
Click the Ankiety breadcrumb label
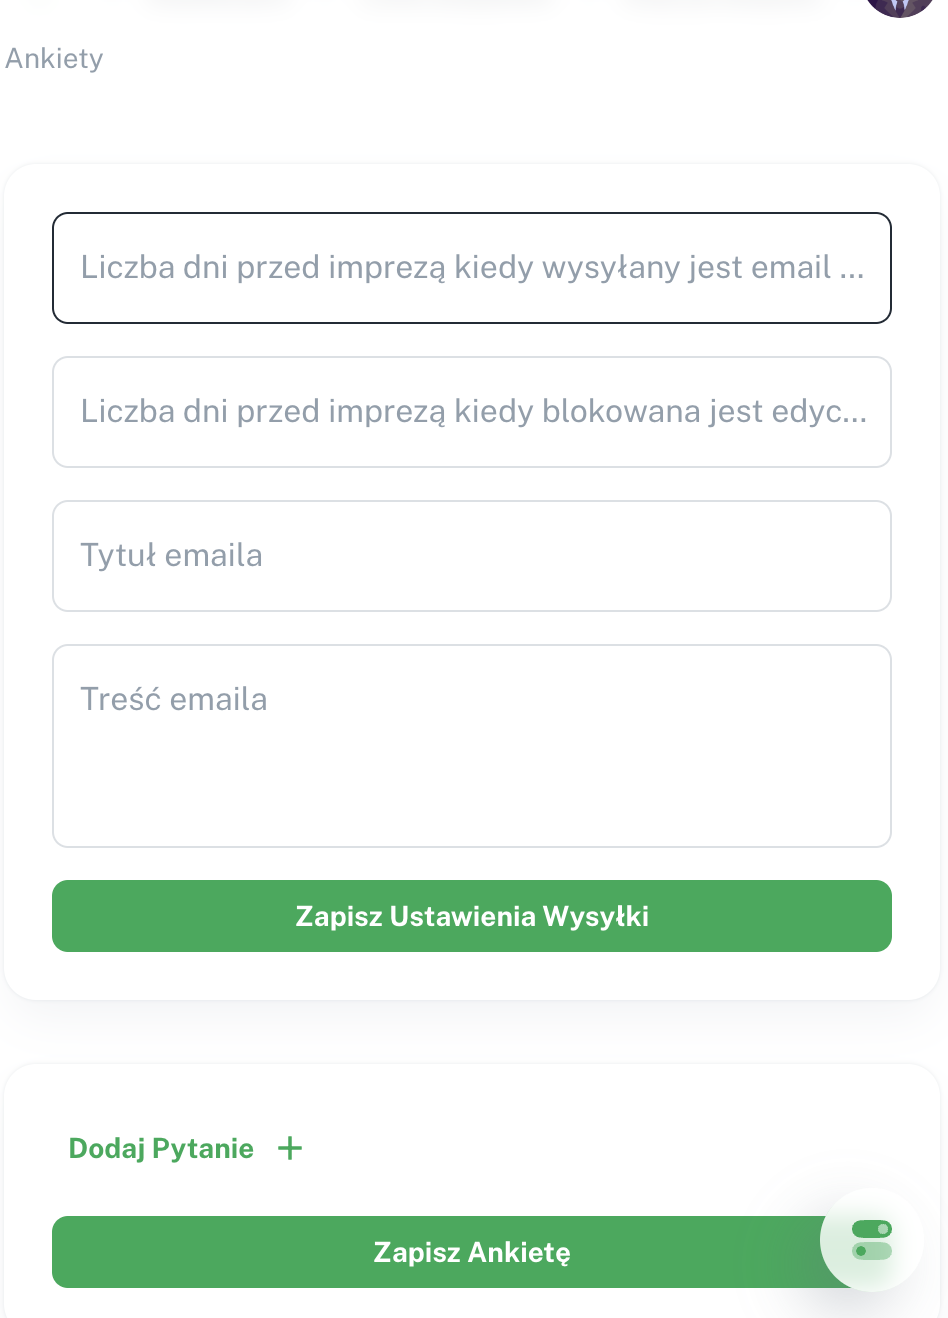pos(54,59)
